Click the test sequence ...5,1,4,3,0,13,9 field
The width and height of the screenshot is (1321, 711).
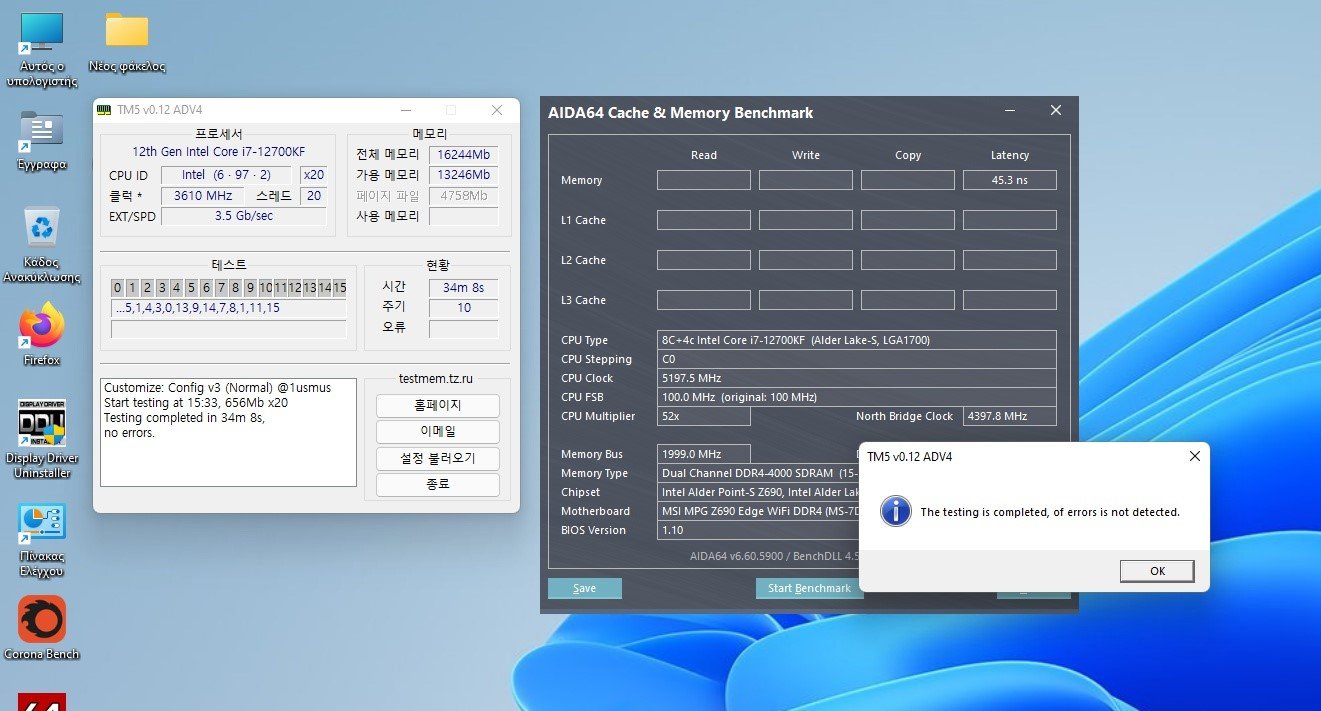229,308
